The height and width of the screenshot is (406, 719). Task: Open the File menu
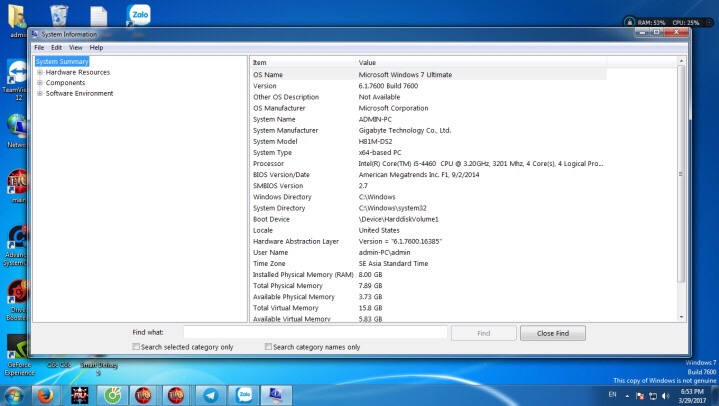point(39,47)
